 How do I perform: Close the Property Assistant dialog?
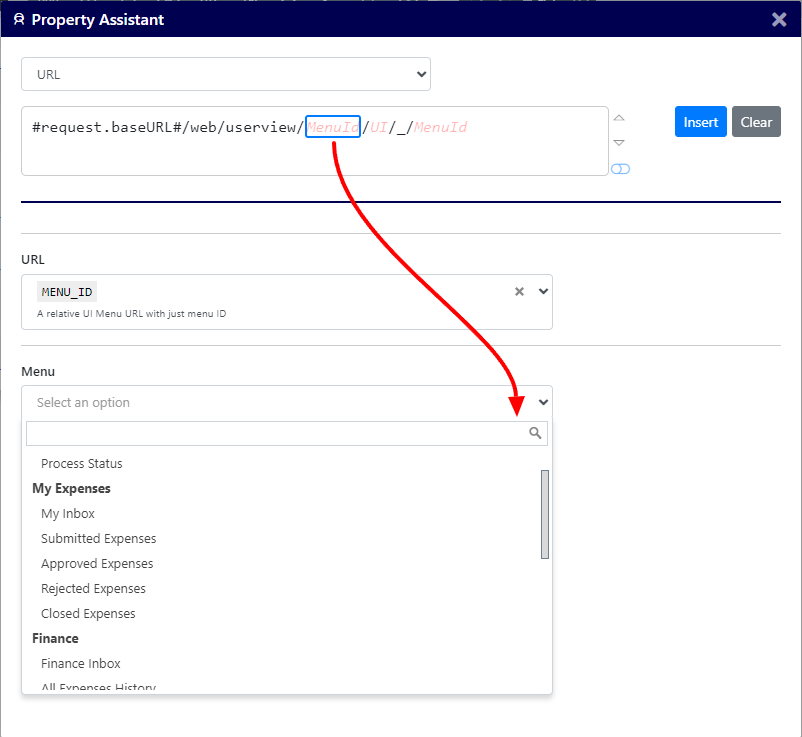point(779,19)
